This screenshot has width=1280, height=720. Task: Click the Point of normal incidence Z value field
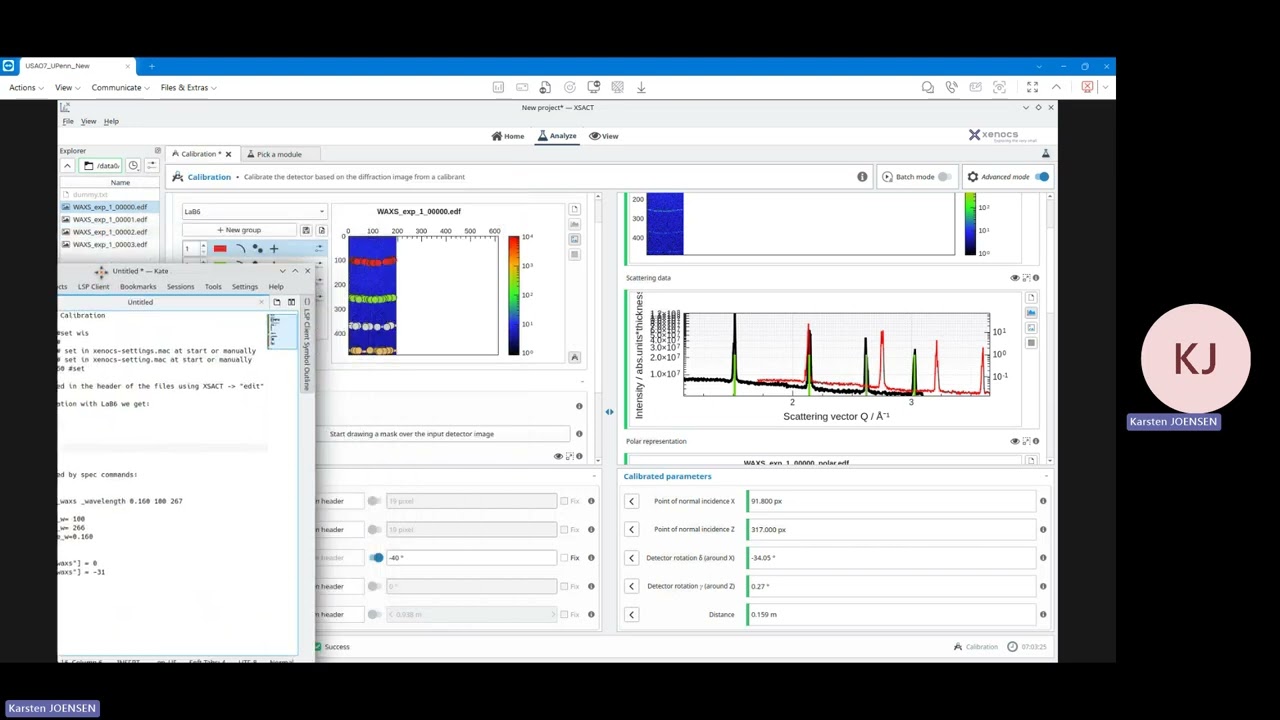(891, 530)
